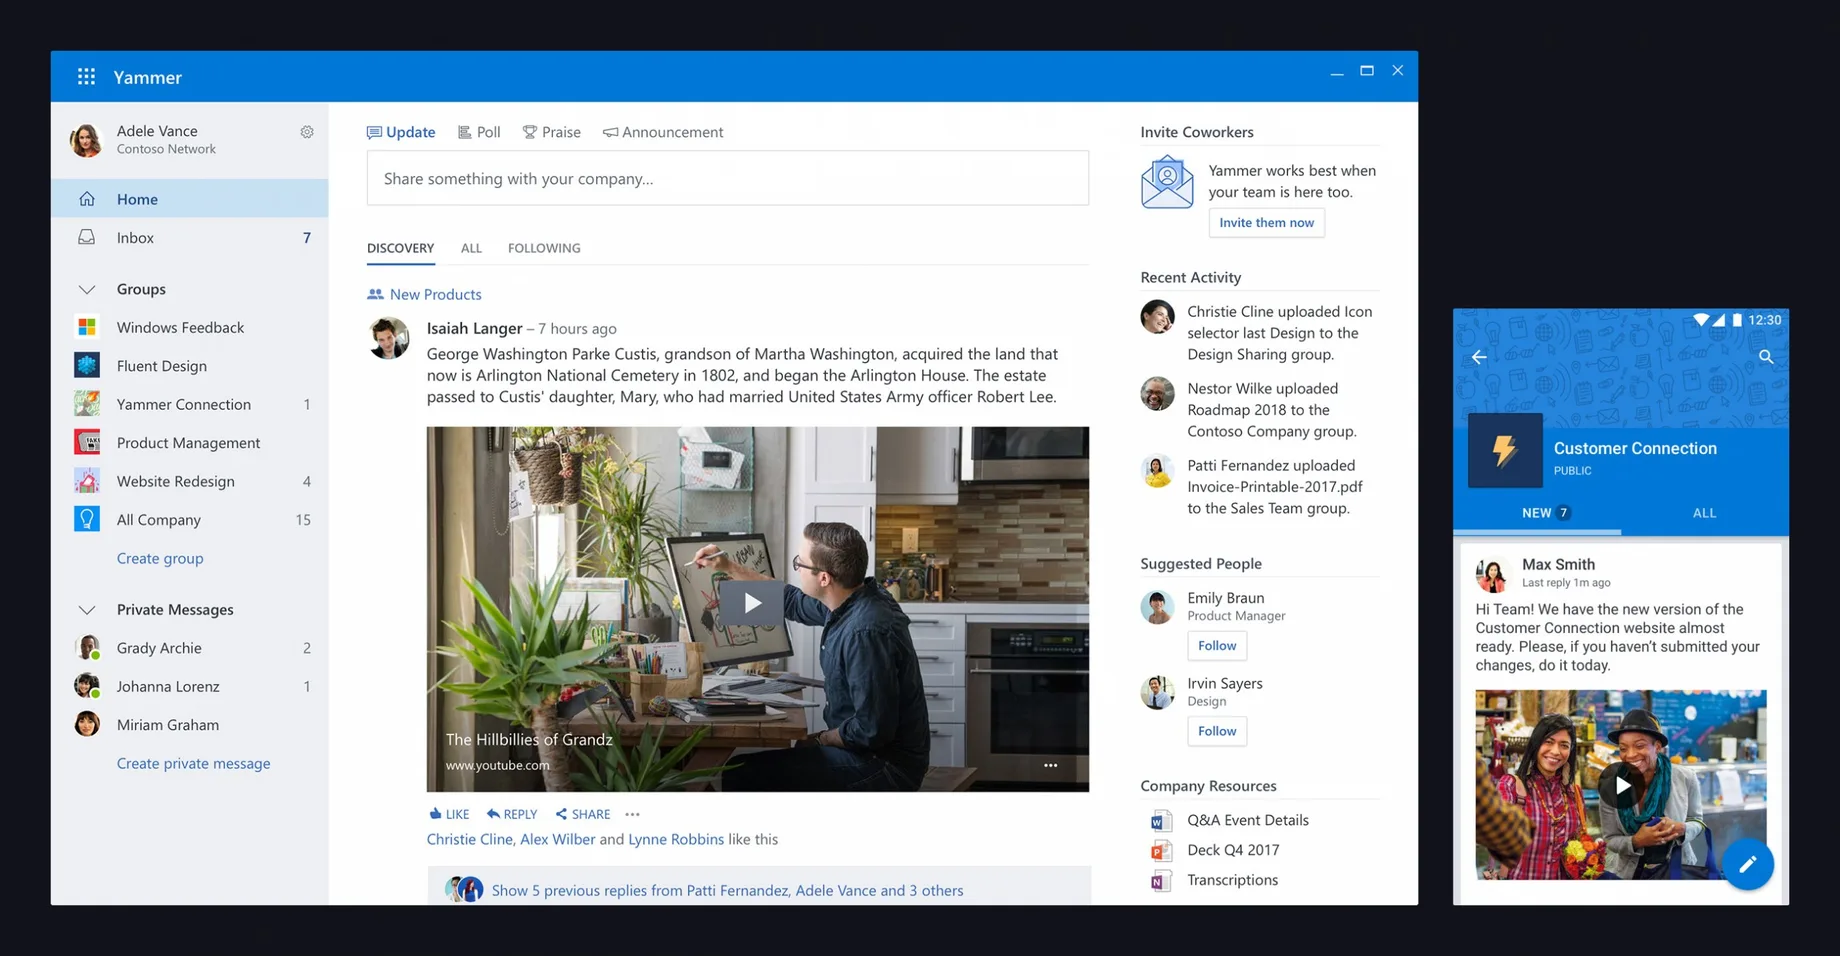
Task: Open the Inbox
Action: click(x=189, y=238)
